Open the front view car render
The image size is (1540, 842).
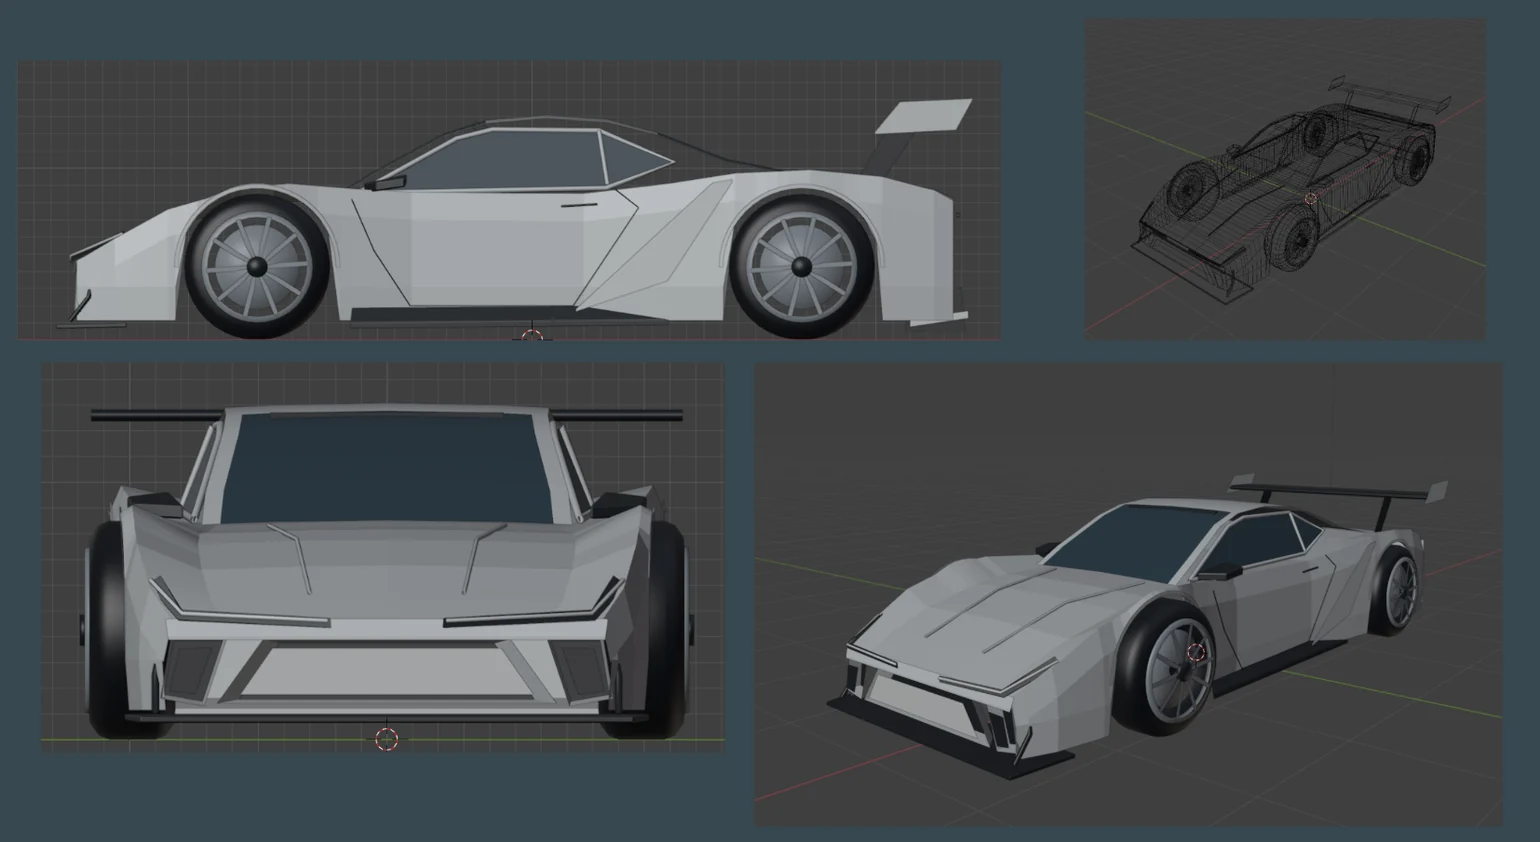click(383, 557)
